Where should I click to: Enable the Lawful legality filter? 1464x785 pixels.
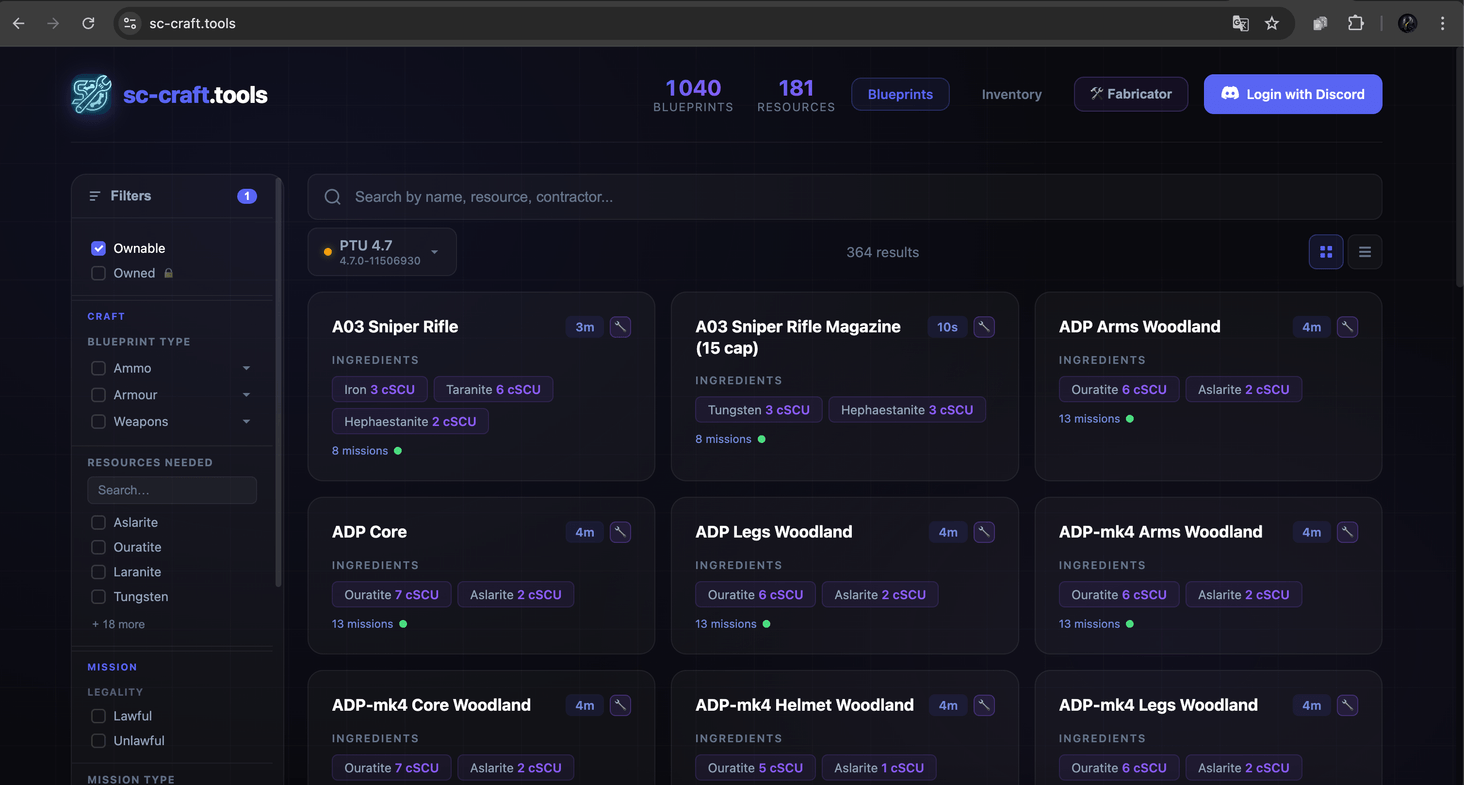(x=98, y=716)
